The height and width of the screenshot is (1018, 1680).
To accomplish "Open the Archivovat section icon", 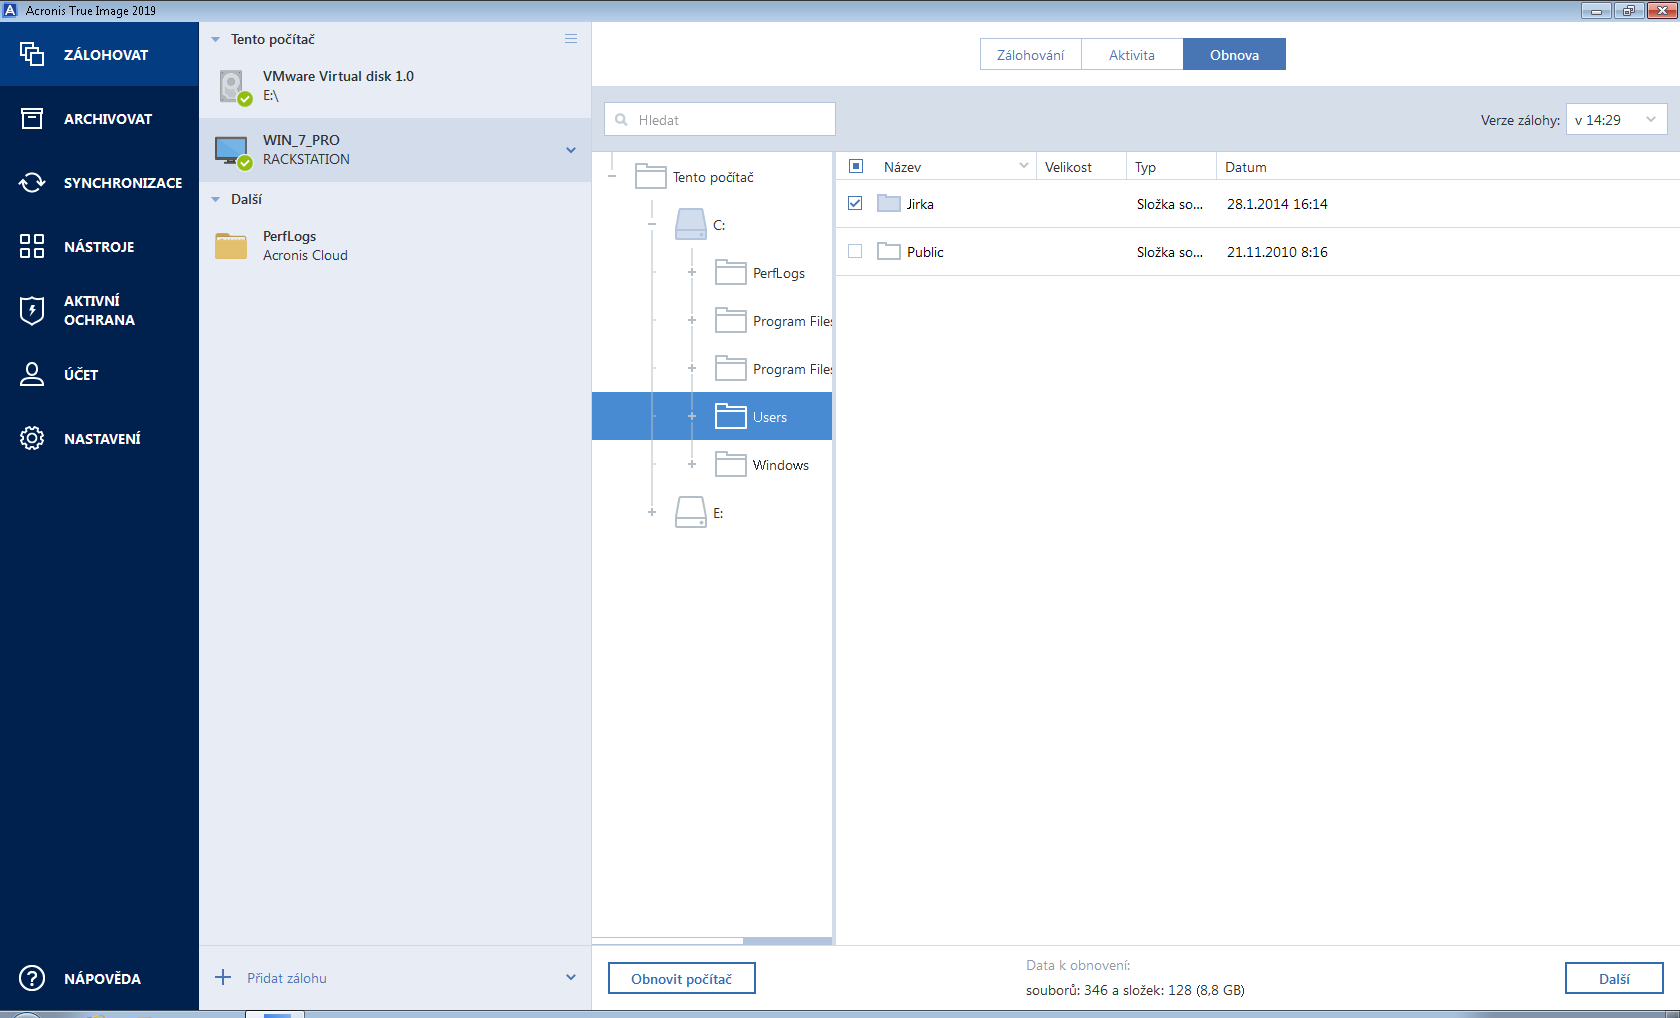I will [32, 118].
